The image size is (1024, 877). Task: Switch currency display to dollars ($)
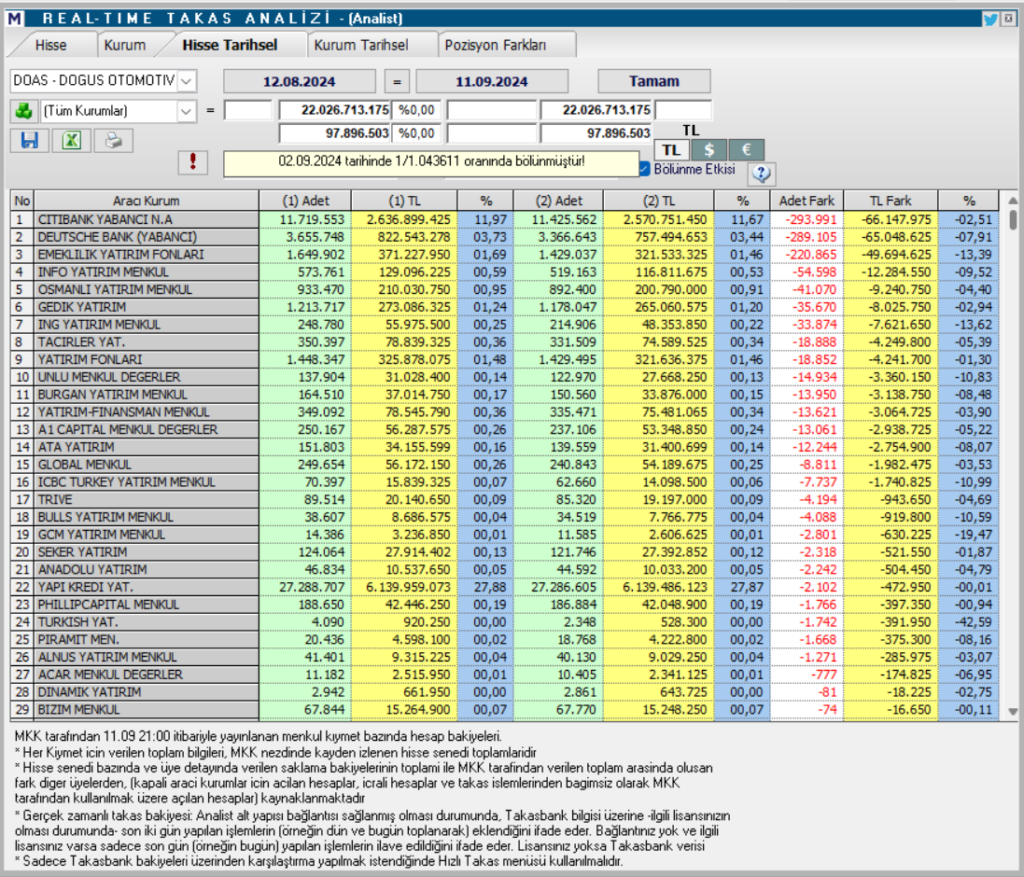[707, 148]
